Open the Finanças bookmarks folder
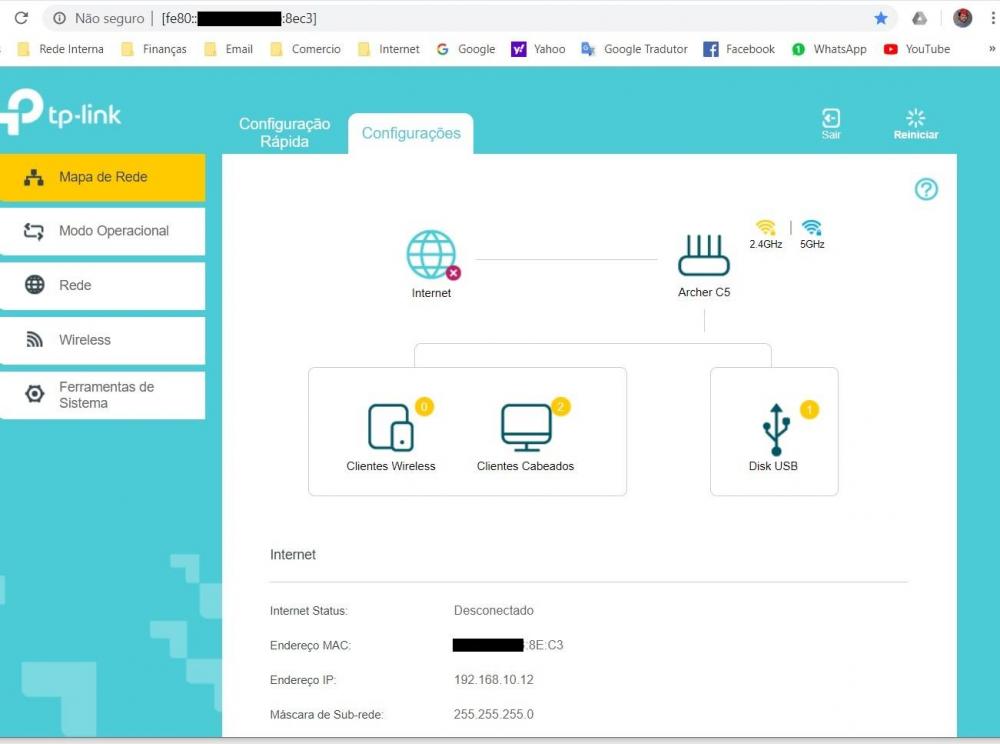 [154, 49]
